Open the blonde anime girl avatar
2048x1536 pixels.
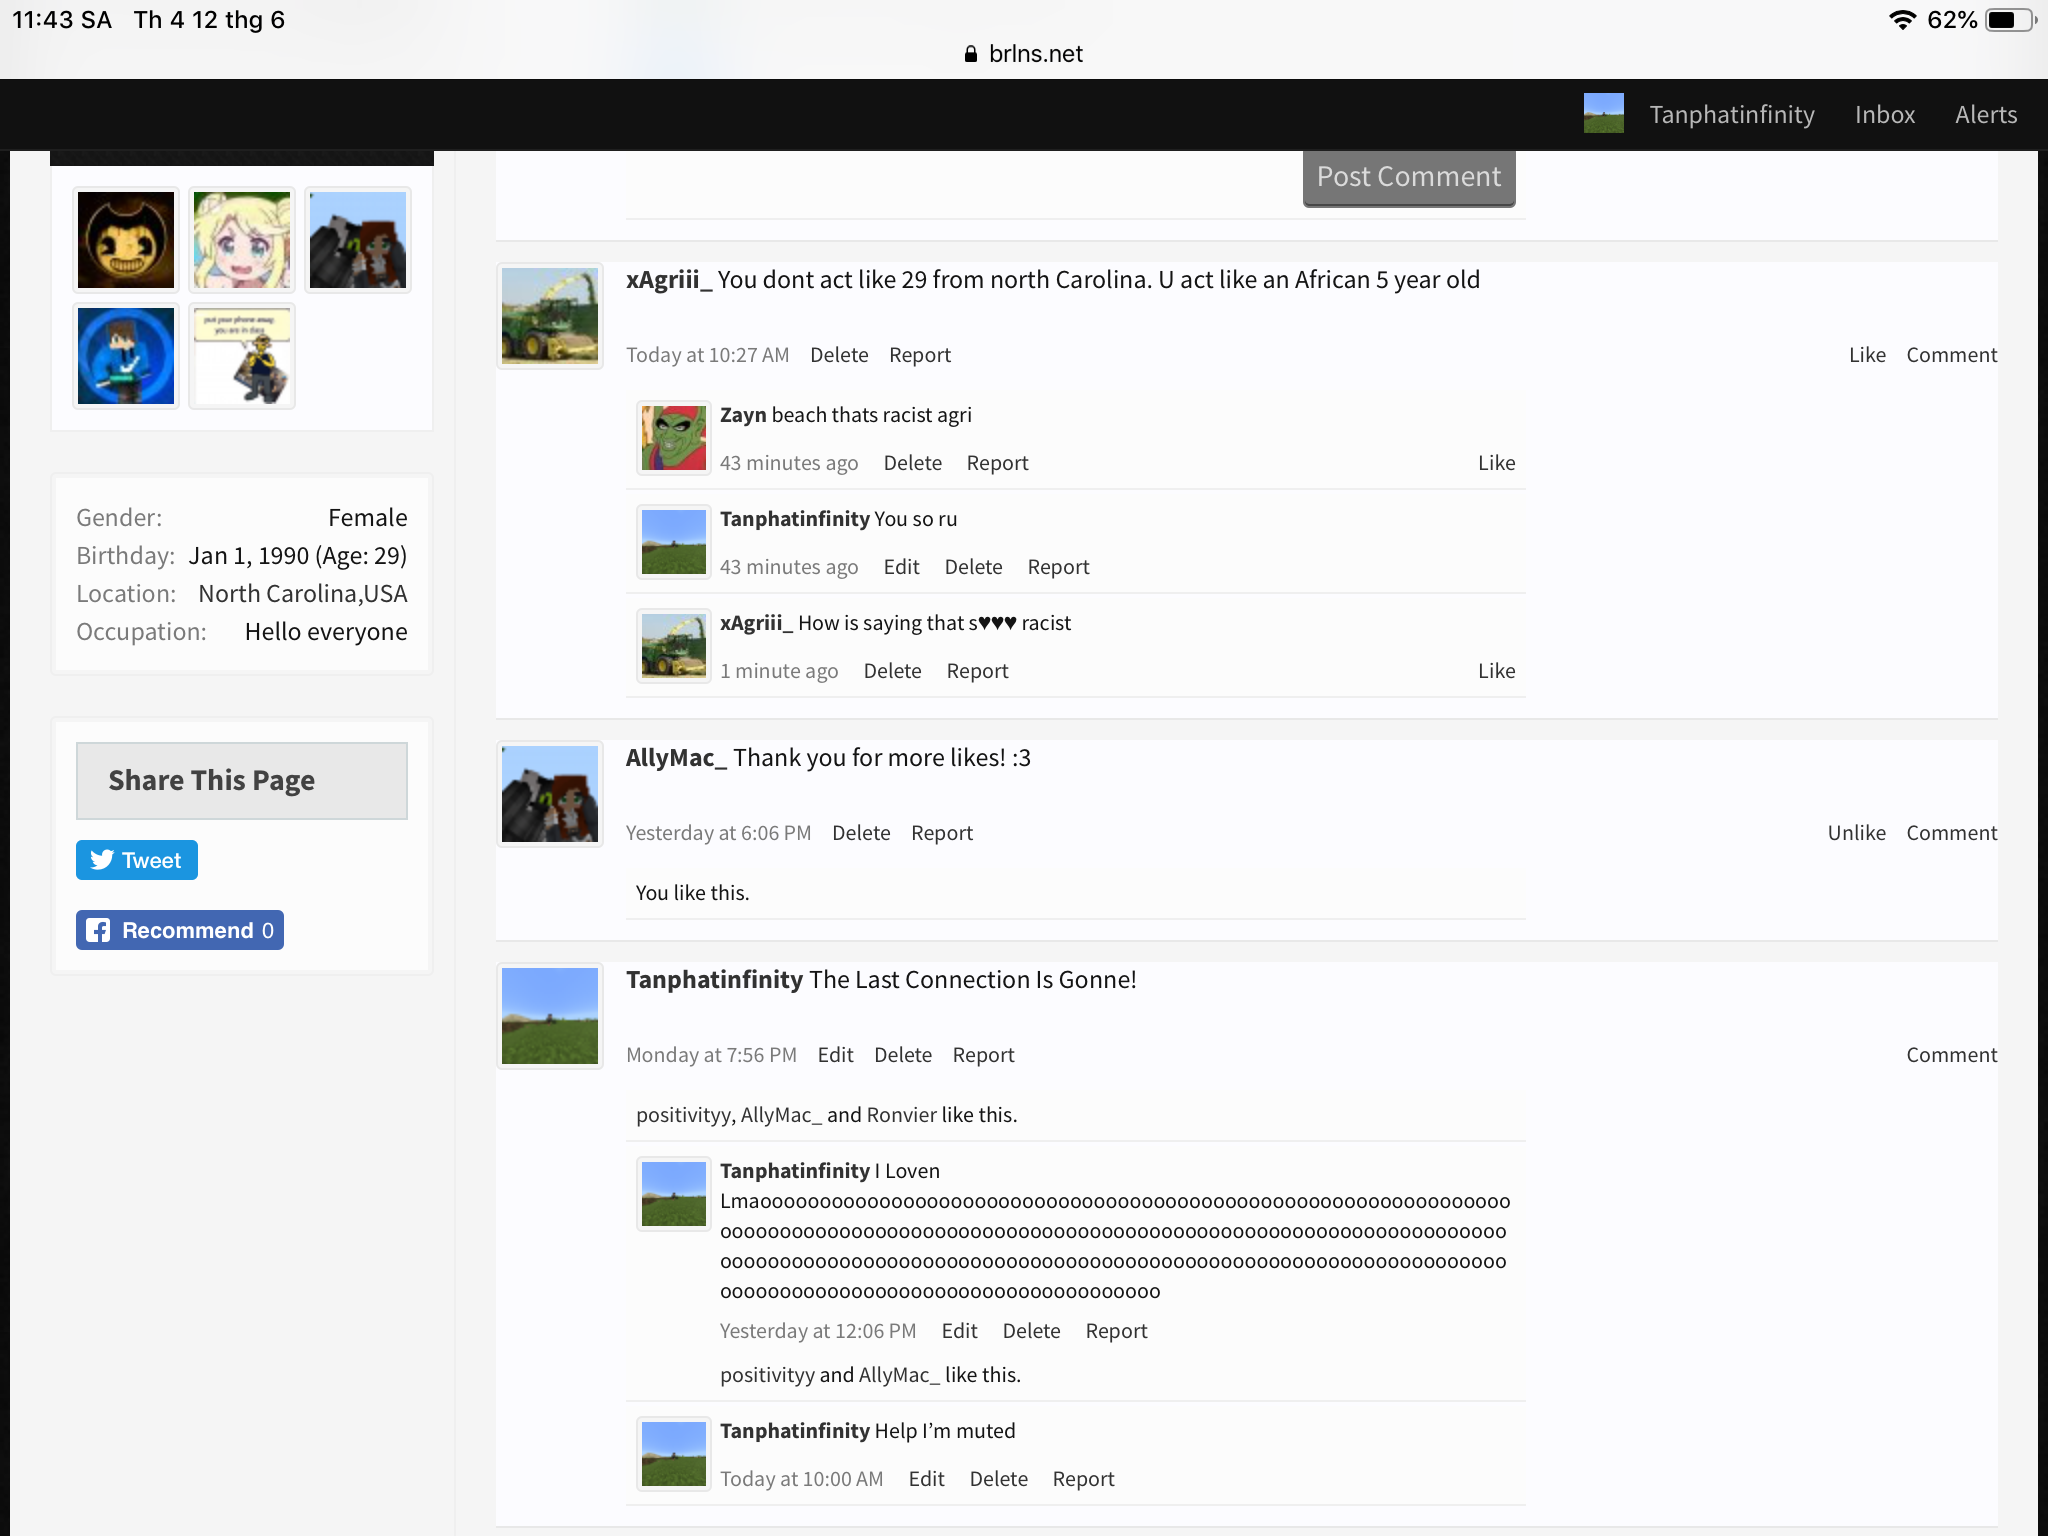(x=242, y=240)
